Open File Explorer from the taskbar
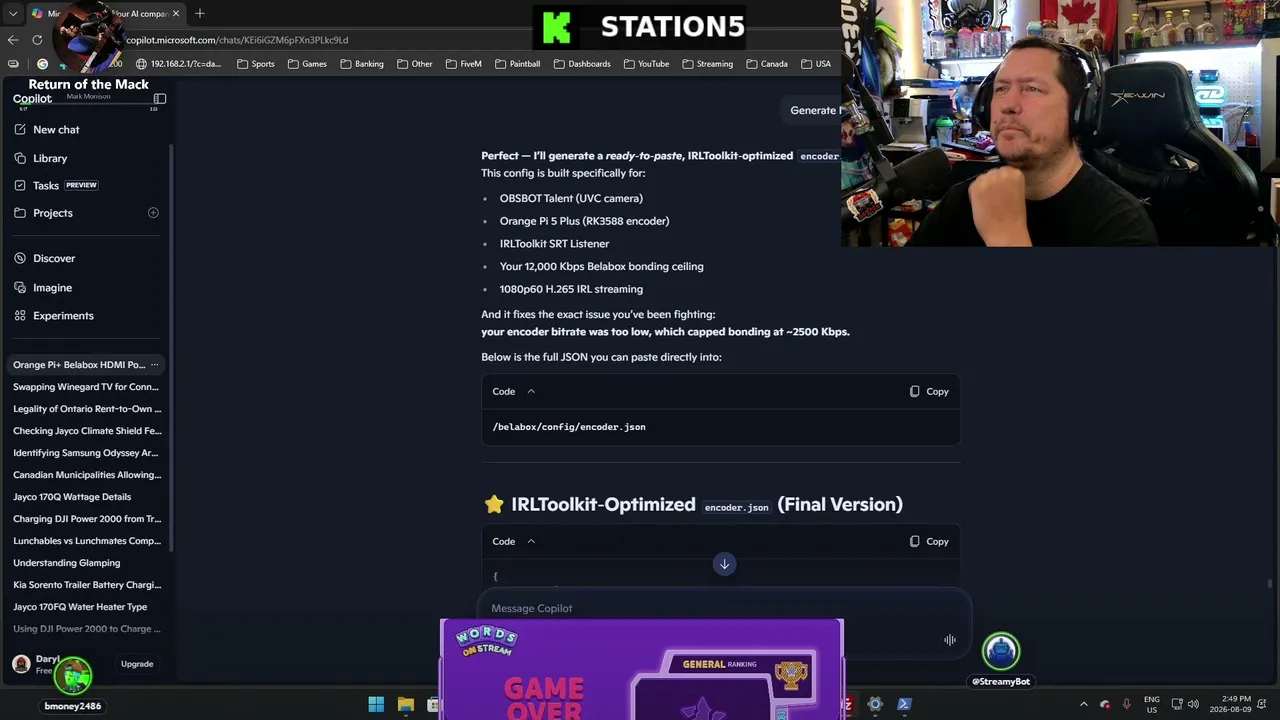Screen dimensions: 1280x720 (406, 704)
